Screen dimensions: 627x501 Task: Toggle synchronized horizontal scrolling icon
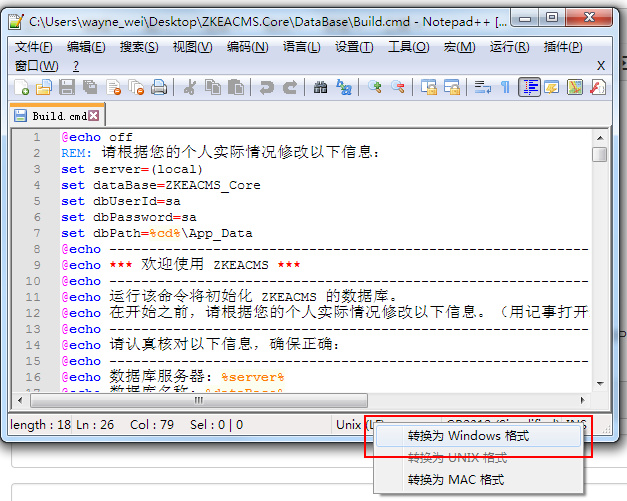click(x=452, y=87)
